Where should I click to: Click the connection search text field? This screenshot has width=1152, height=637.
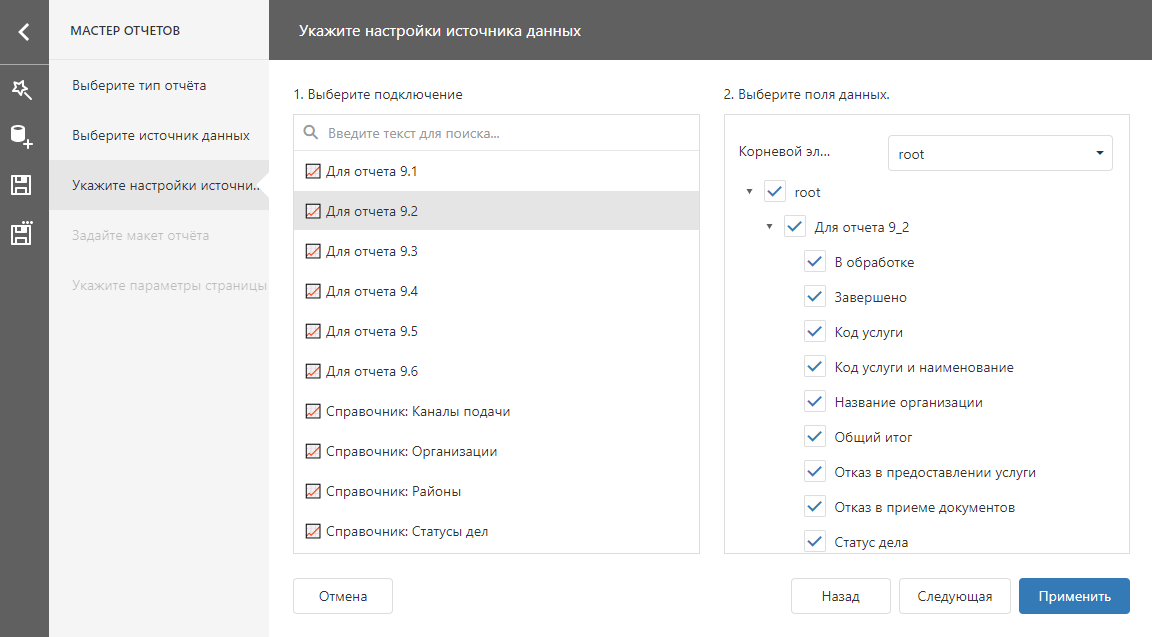coord(510,133)
